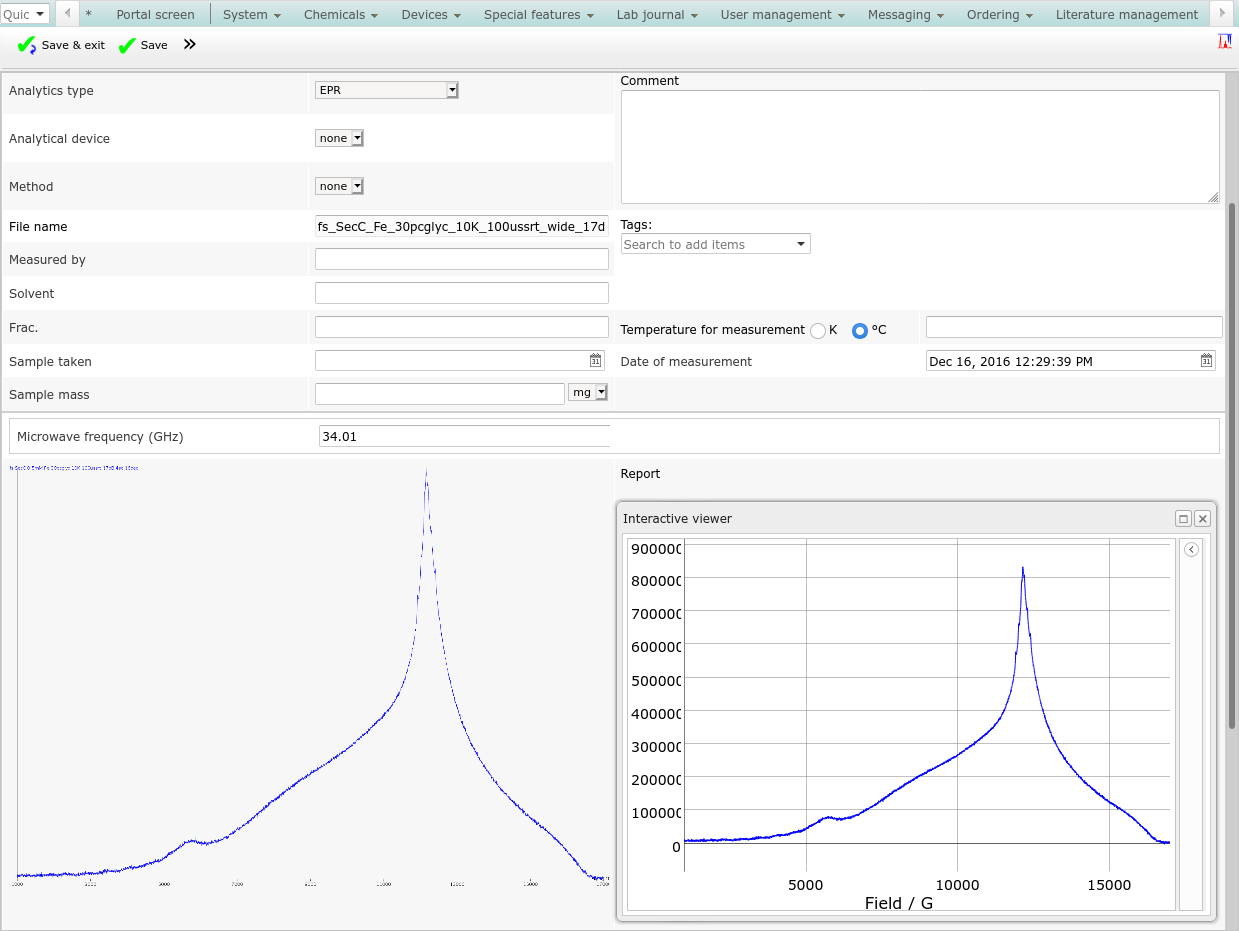Select the °C temperature unit radio button
Screen dimensions: 1239x931
(x=859, y=330)
